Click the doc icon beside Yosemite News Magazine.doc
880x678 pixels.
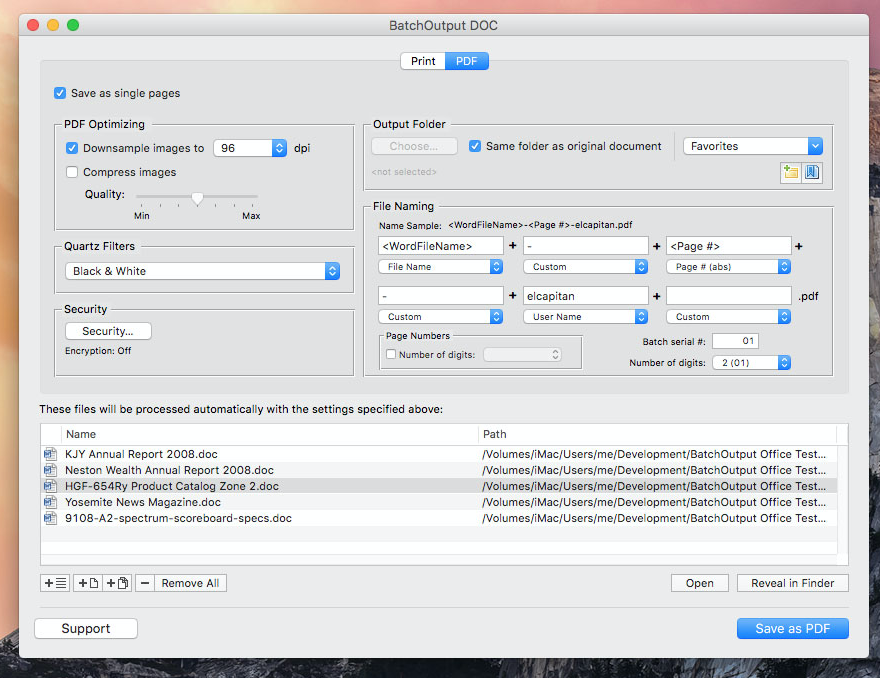coord(50,502)
